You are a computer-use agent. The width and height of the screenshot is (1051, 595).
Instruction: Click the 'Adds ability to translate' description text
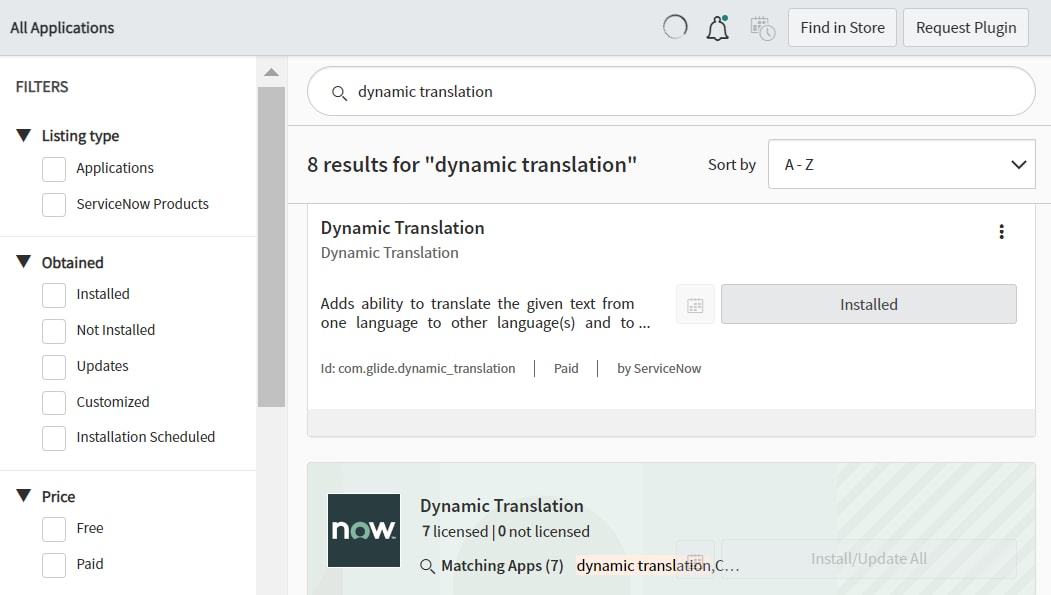485,314
